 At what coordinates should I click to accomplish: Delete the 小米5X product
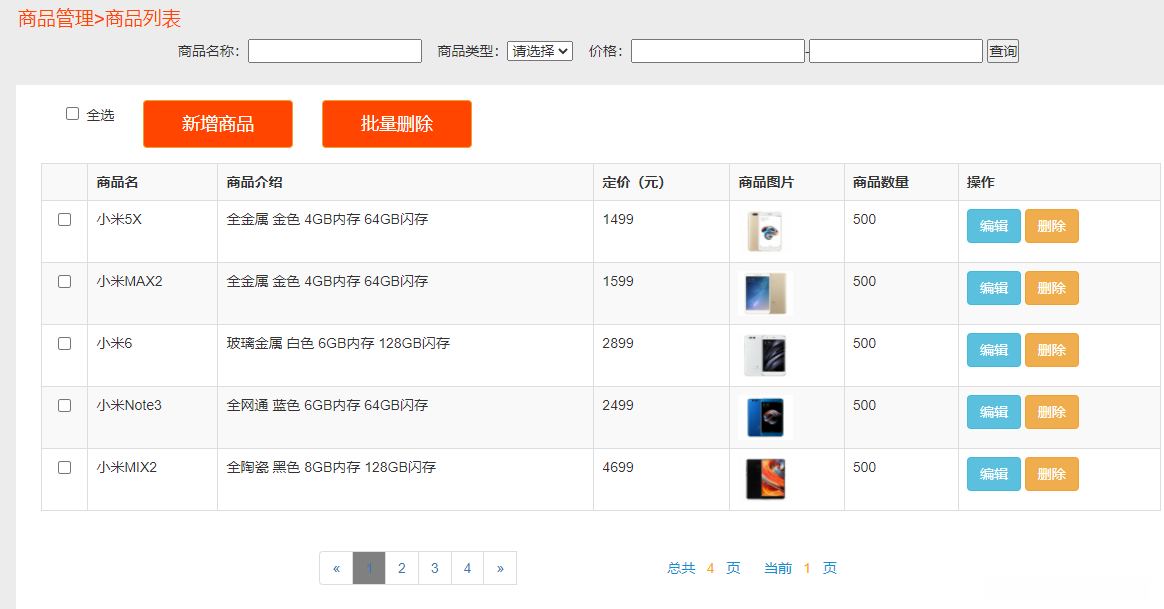click(x=1051, y=226)
